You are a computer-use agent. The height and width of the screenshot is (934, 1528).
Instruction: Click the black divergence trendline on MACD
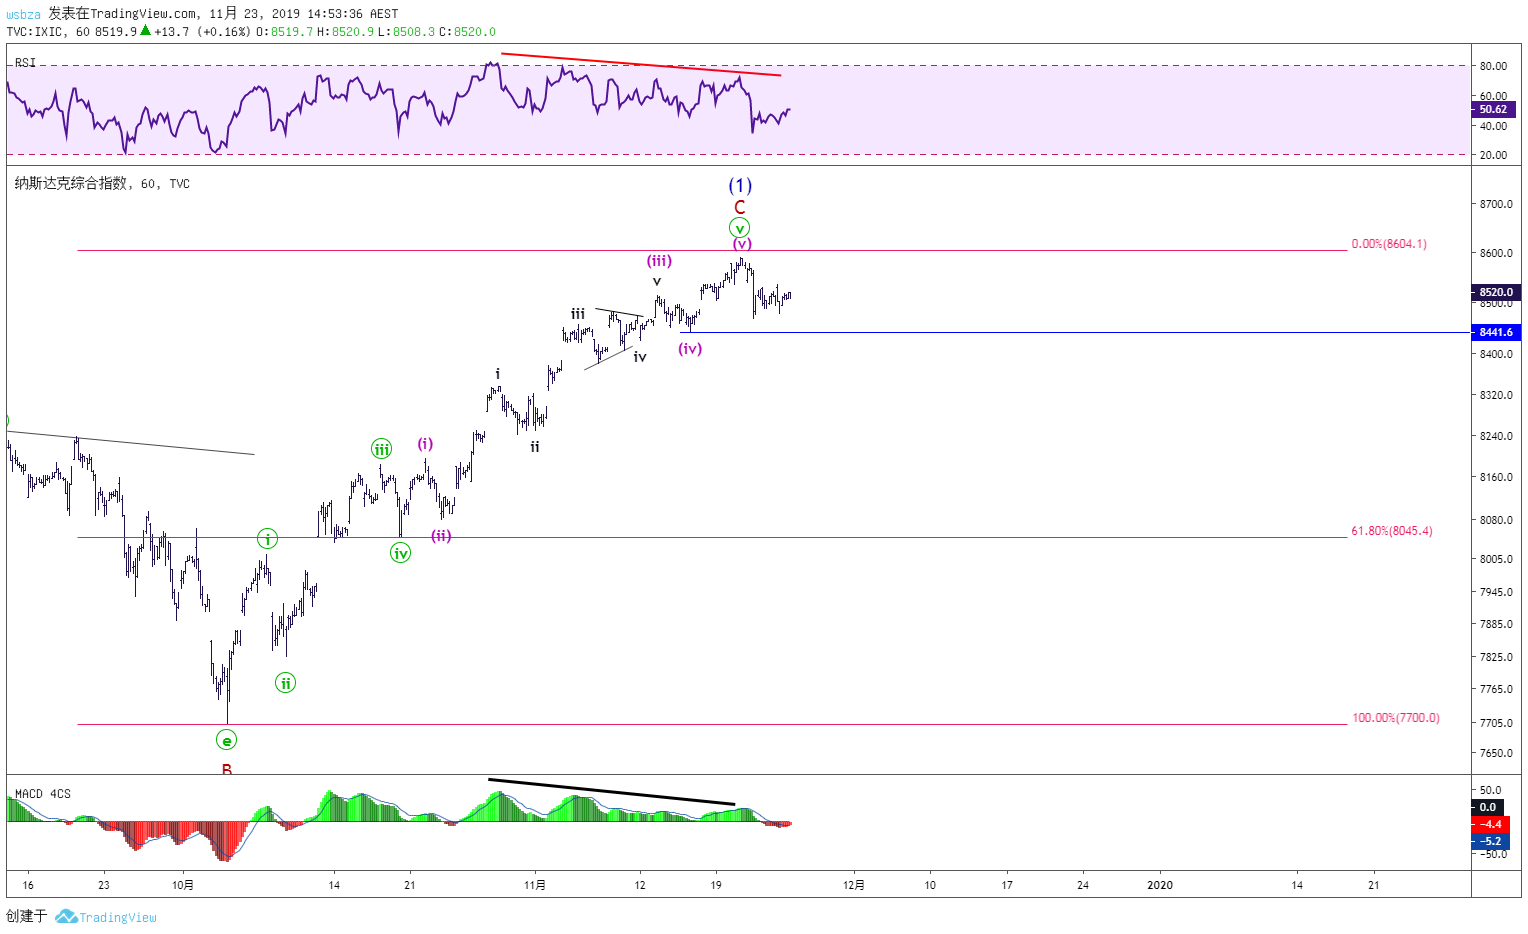coord(611,791)
